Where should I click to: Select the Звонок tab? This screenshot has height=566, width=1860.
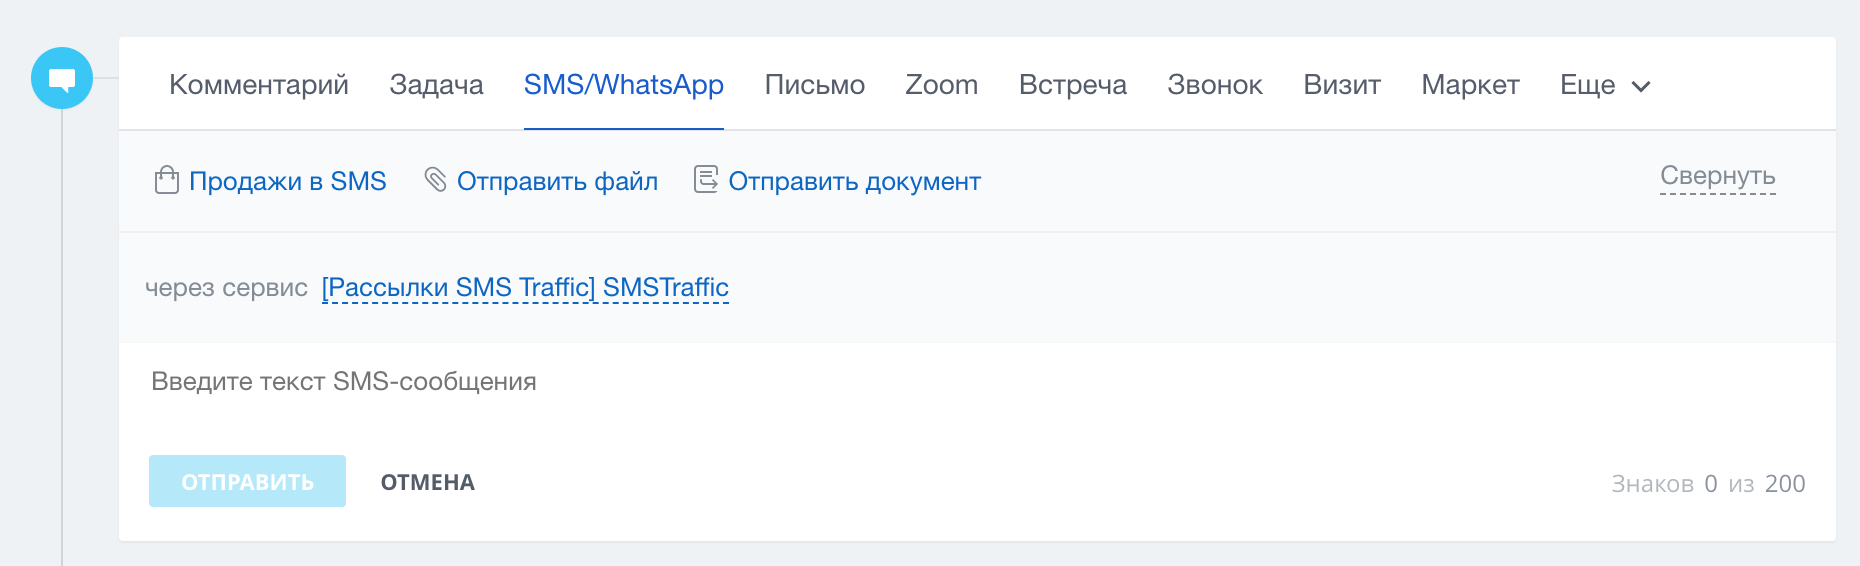pos(1214,85)
